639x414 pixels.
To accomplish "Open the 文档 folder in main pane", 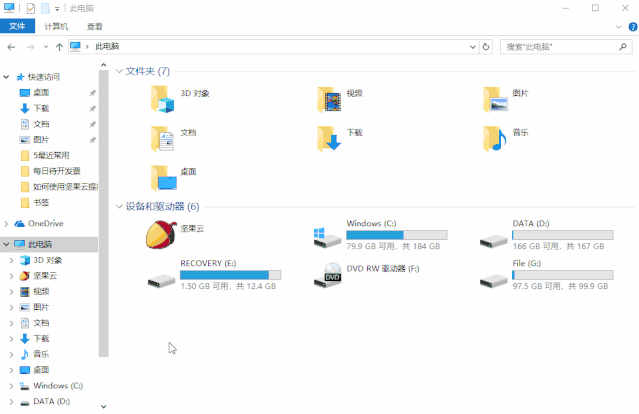I will pyautogui.click(x=163, y=139).
